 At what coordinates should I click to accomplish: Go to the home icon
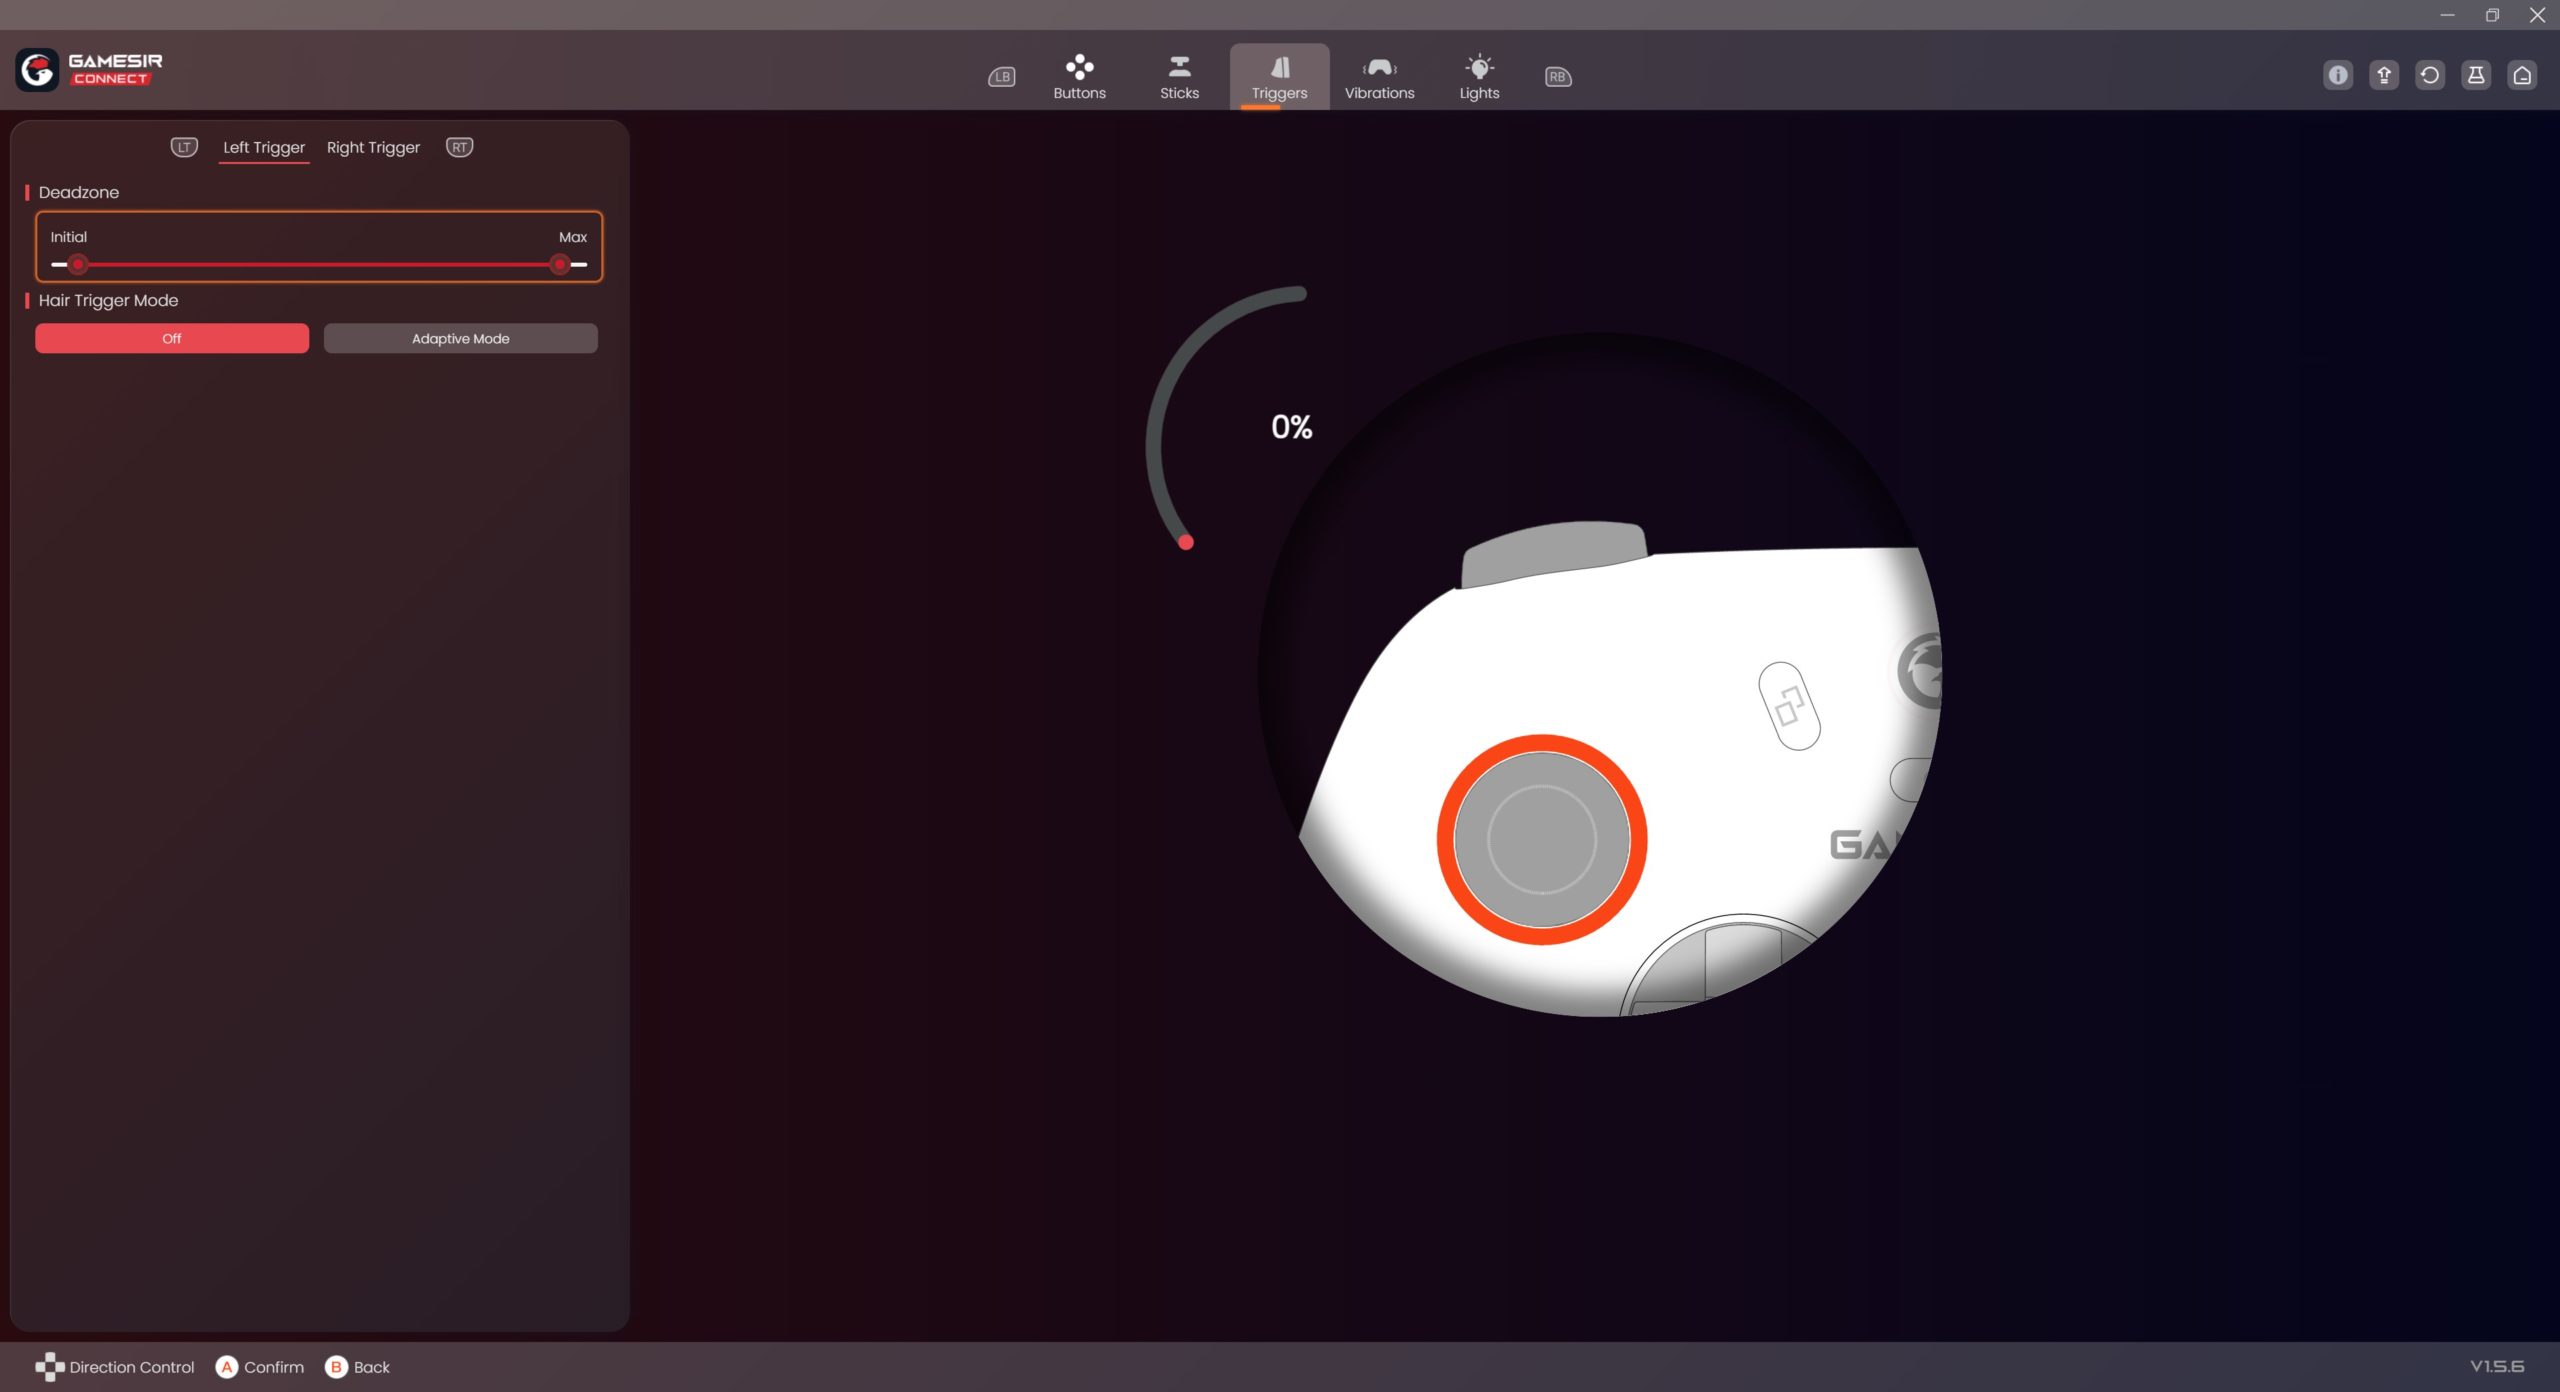coord(2522,75)
